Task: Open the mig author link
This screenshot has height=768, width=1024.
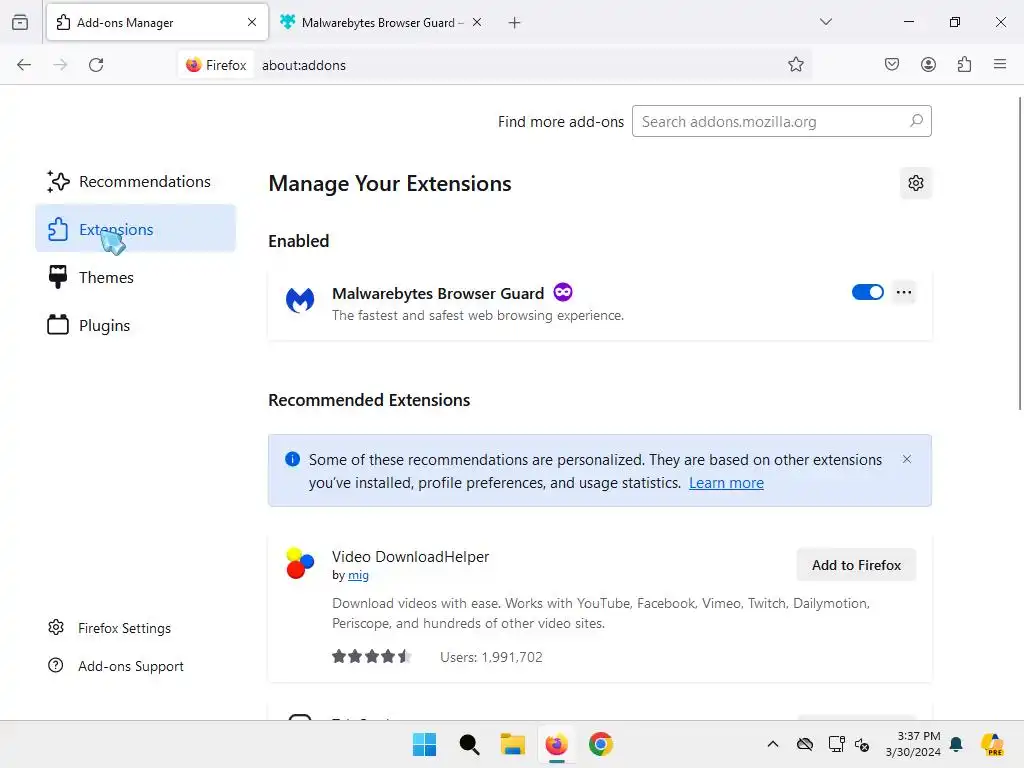Action: [x=358, y=575]
